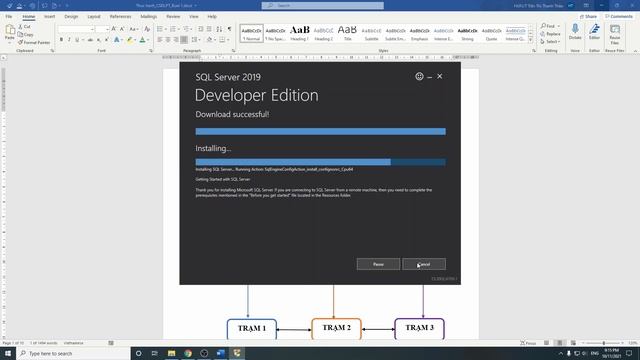Open File Explorer from the taskbar
Viewport: 640px width, 360px height.
[171, 353]
